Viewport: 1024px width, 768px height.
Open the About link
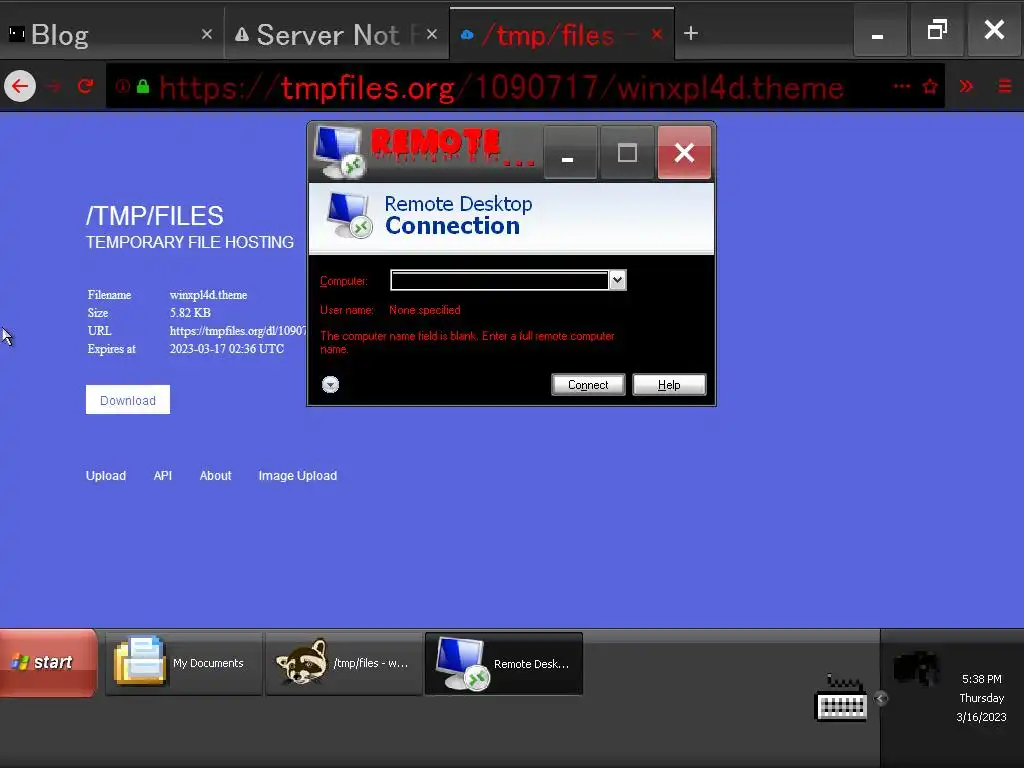click(x=216, y=476)
